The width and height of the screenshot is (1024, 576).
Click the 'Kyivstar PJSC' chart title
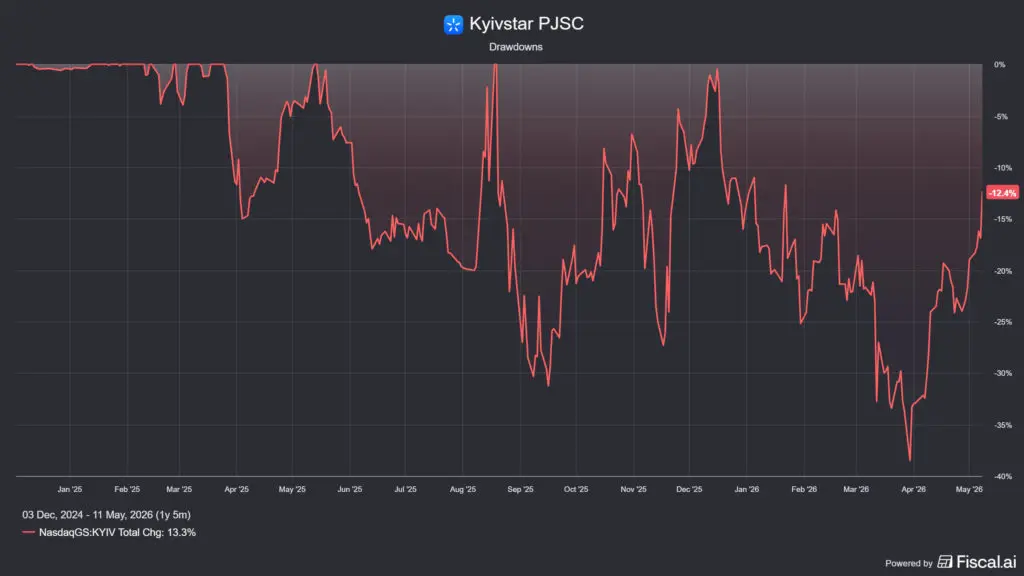pos(526,24)
